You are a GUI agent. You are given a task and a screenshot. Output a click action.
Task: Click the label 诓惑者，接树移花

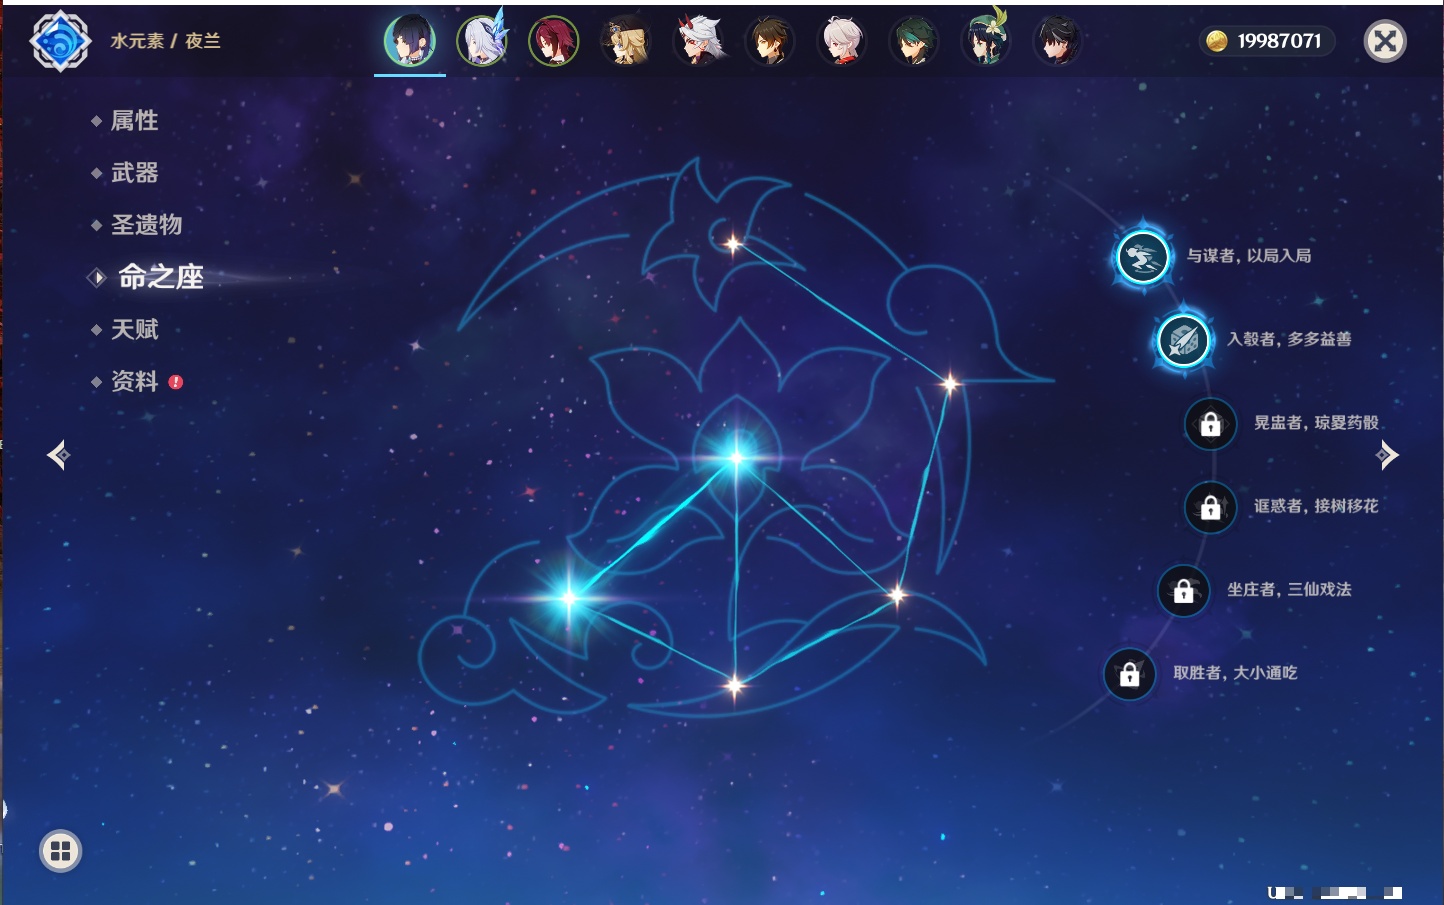coord(1316,506)
